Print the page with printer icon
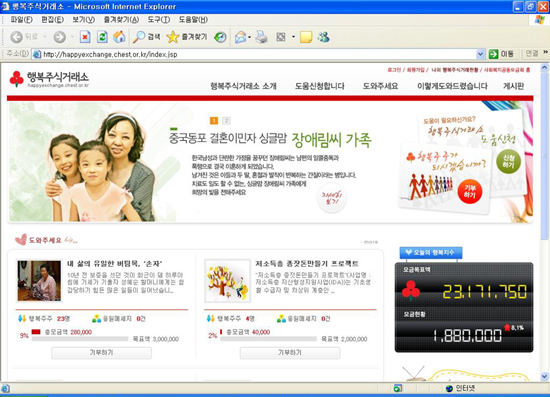Screen dimensions: 550x397 (261, 37)
